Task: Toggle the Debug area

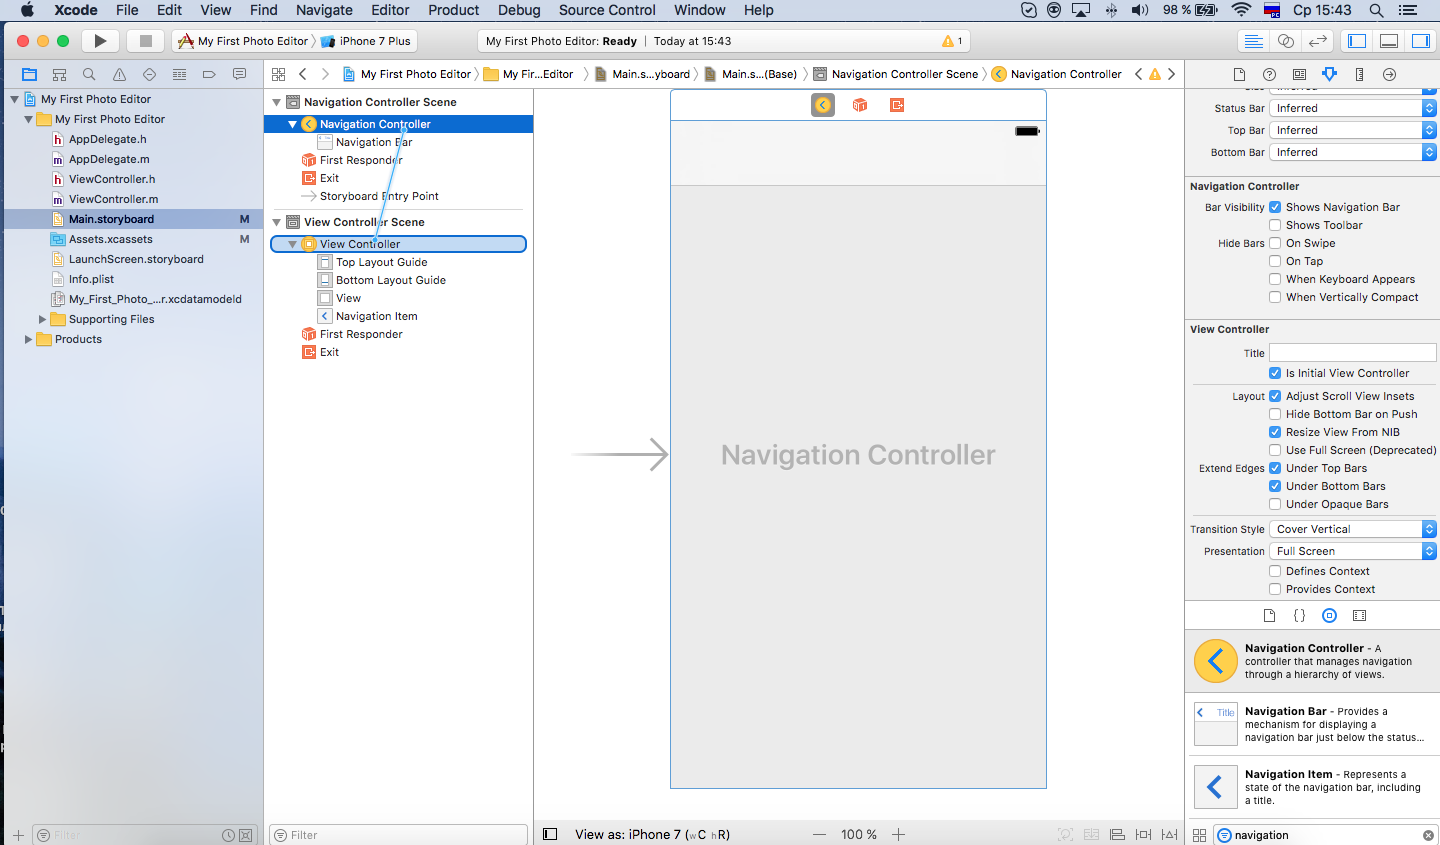Action: point(1389,41)
